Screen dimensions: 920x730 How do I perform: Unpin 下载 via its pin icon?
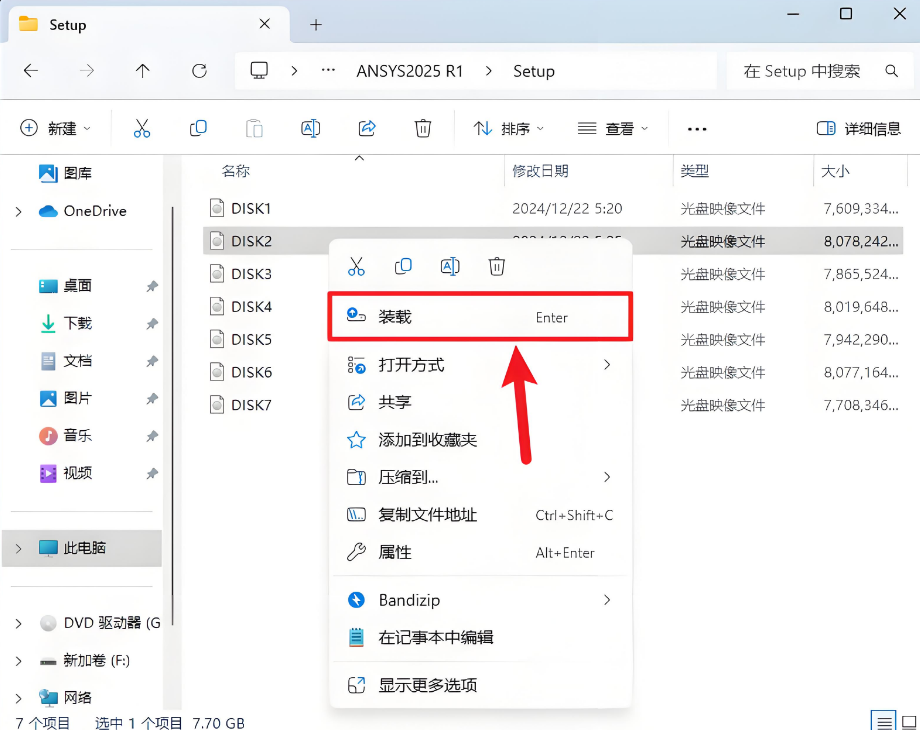[152, 323]
